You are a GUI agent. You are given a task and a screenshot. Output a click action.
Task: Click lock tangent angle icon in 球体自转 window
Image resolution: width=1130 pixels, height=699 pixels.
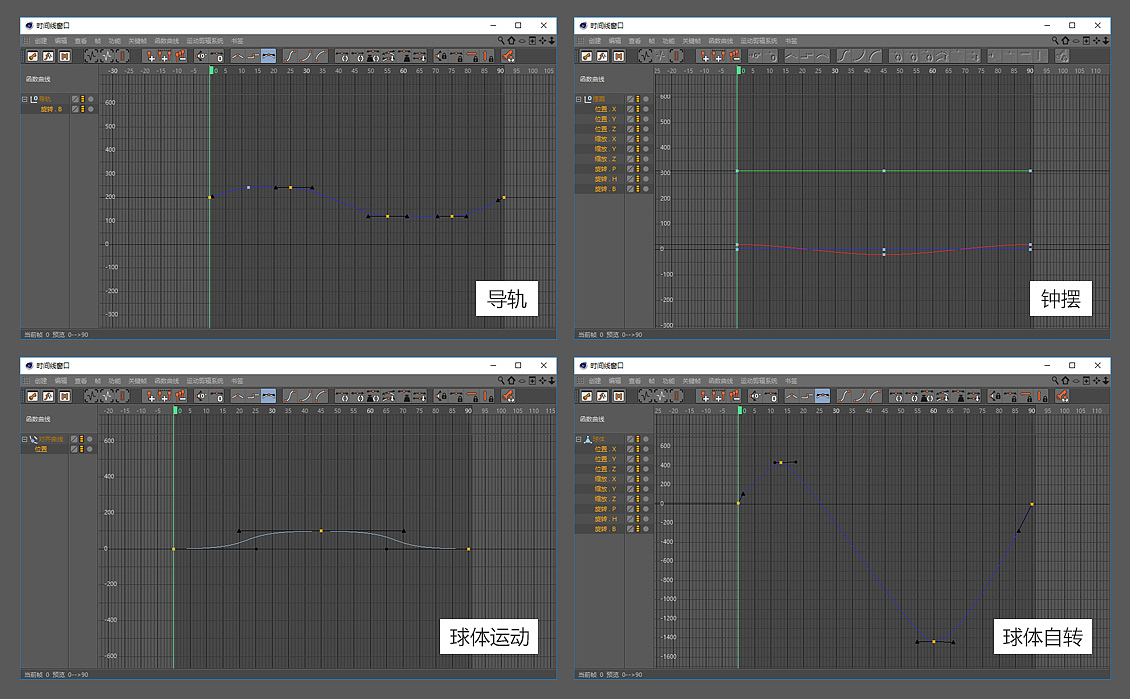click(995, 396)
